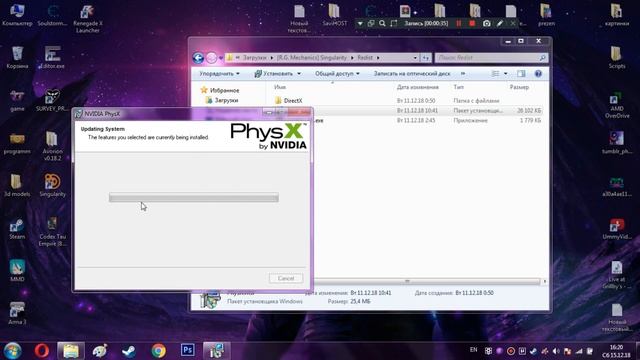The image size is (640, 360).
Task: Open the volume control in tray
Action: click(556, 351)
